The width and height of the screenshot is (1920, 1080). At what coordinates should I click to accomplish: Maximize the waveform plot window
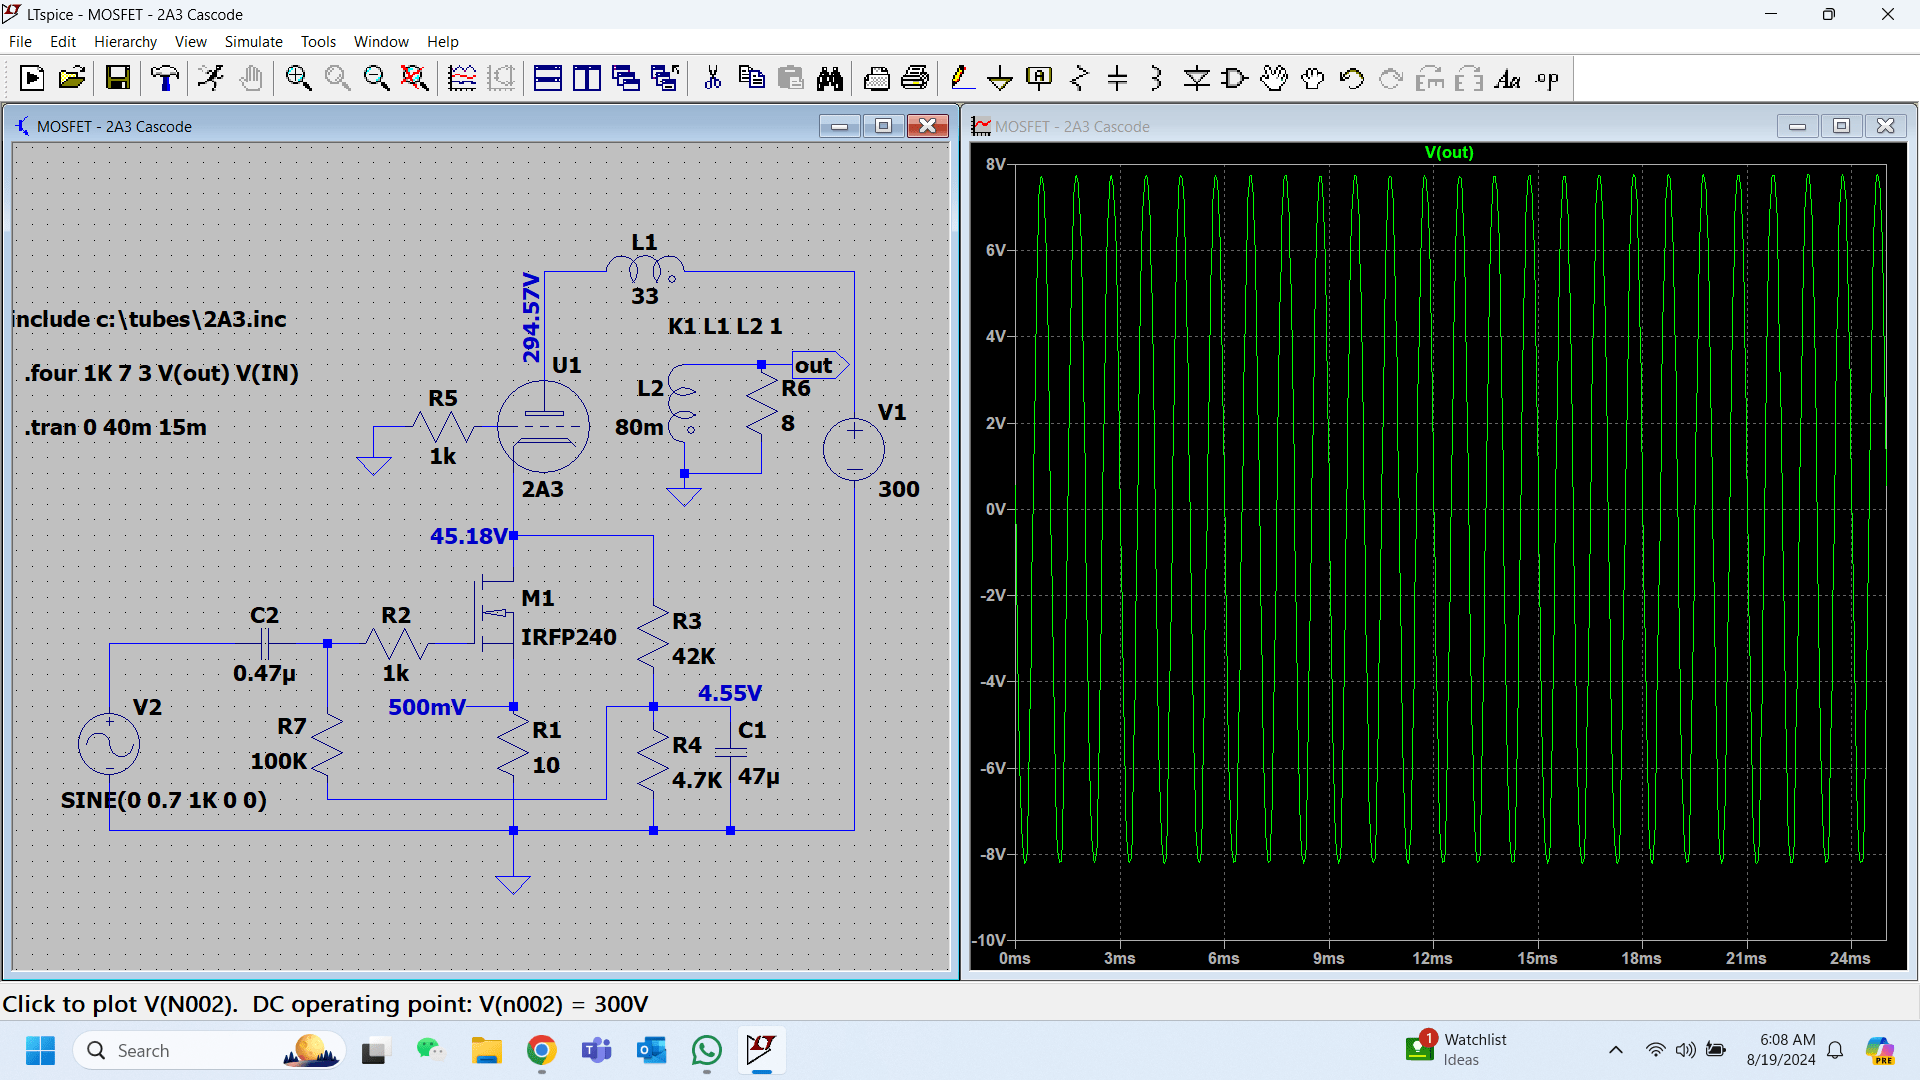[x=1841, y=126]
